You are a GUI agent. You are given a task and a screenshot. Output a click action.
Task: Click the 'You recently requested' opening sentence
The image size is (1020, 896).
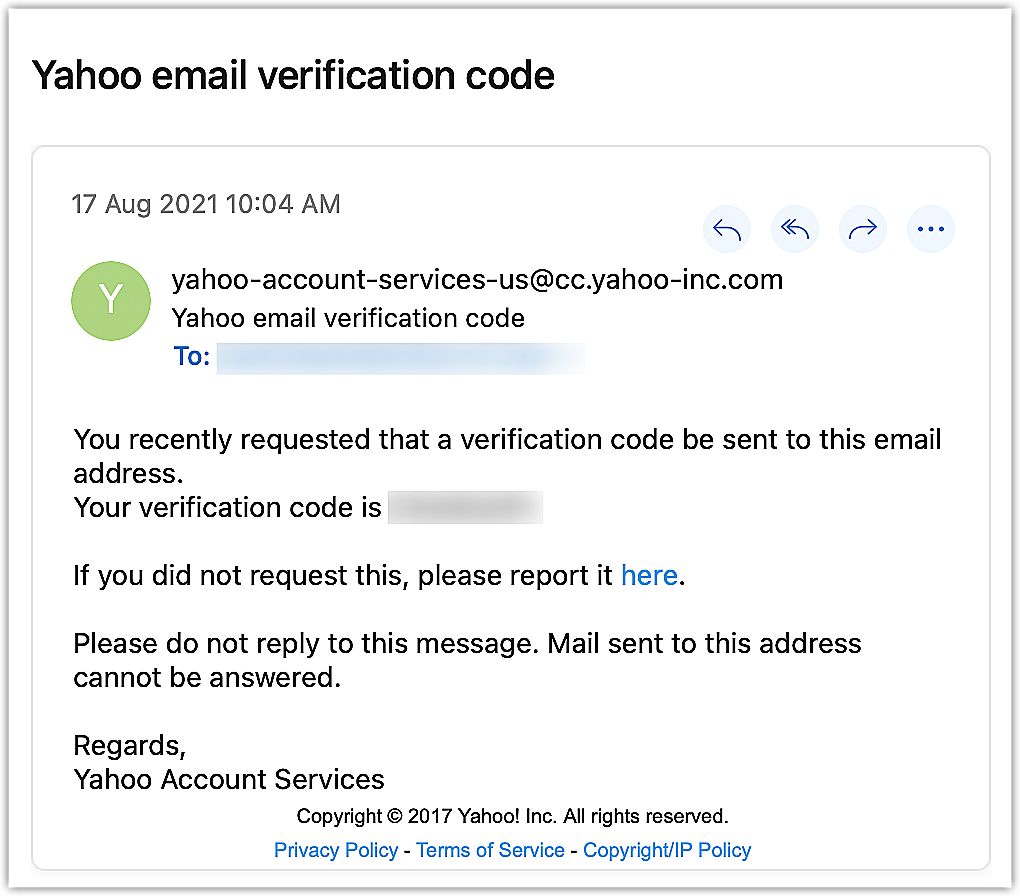click(x=507, y=440)
